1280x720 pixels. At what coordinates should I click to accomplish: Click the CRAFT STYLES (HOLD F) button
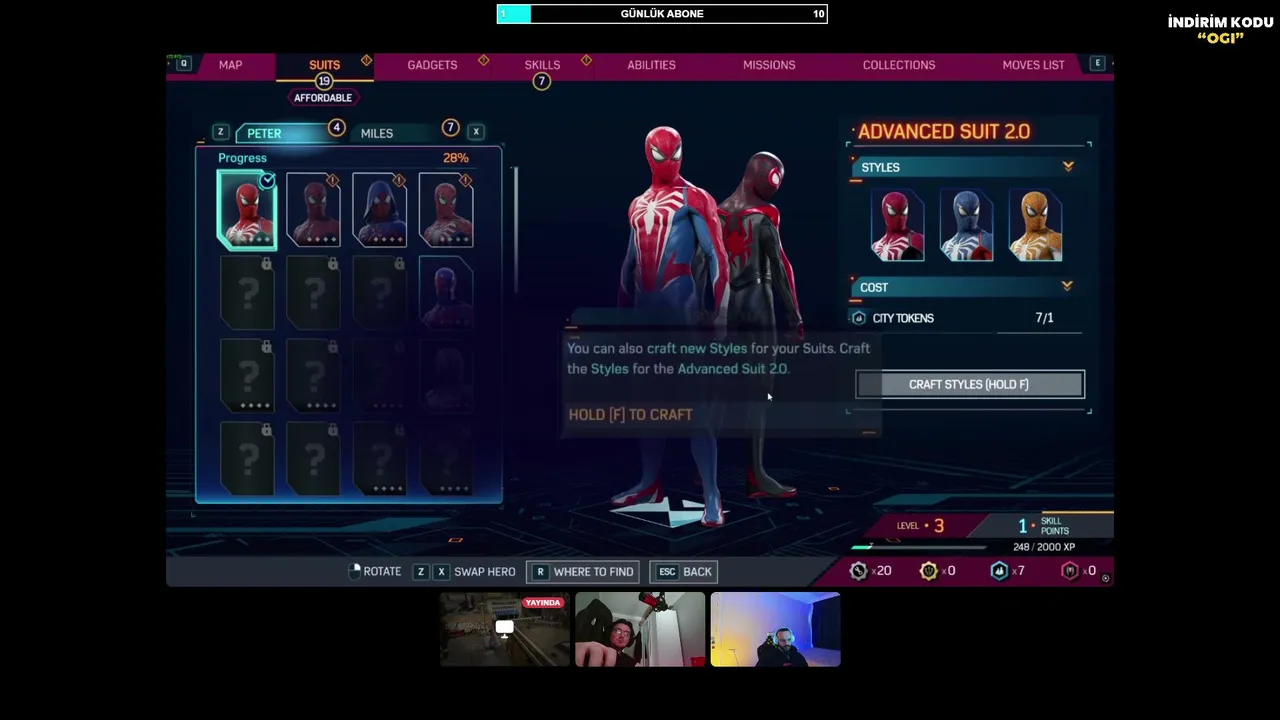point(969,384)
